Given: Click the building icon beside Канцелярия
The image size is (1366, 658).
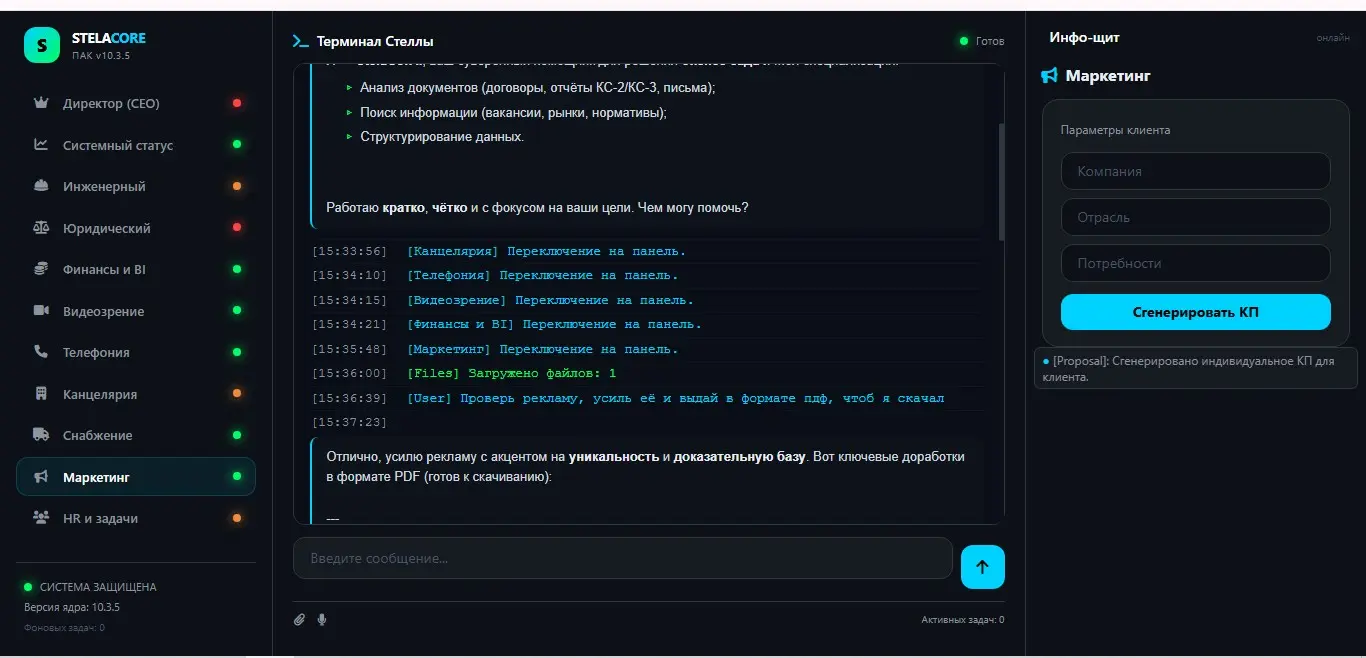Looking at the screenshot, I should click(x=41, y=394).
